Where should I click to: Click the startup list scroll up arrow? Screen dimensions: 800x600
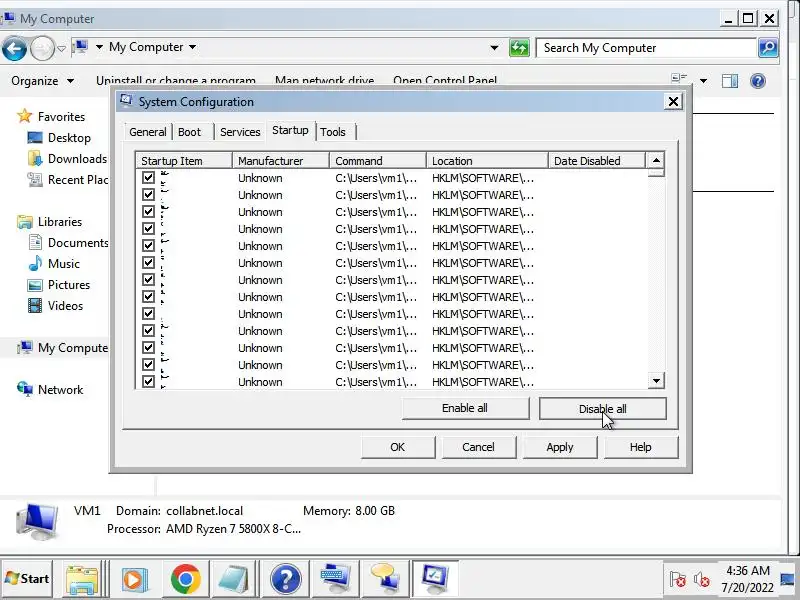(656, 160)
